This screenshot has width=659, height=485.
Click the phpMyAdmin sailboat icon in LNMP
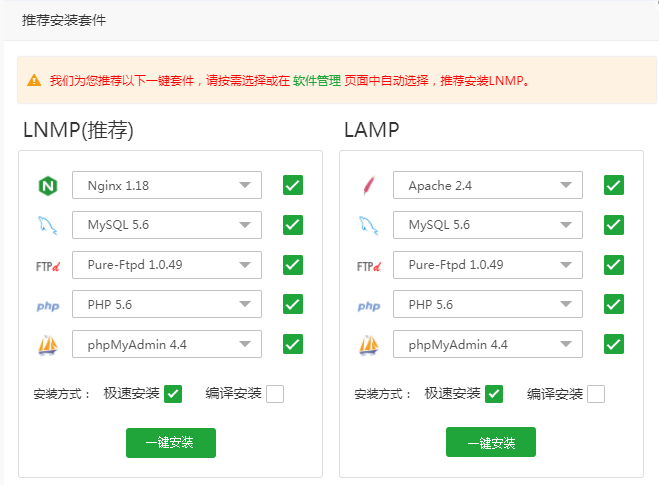click(47, 345)
